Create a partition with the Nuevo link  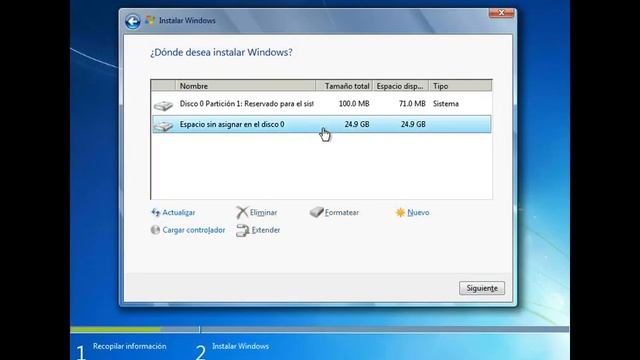point(418,212)
